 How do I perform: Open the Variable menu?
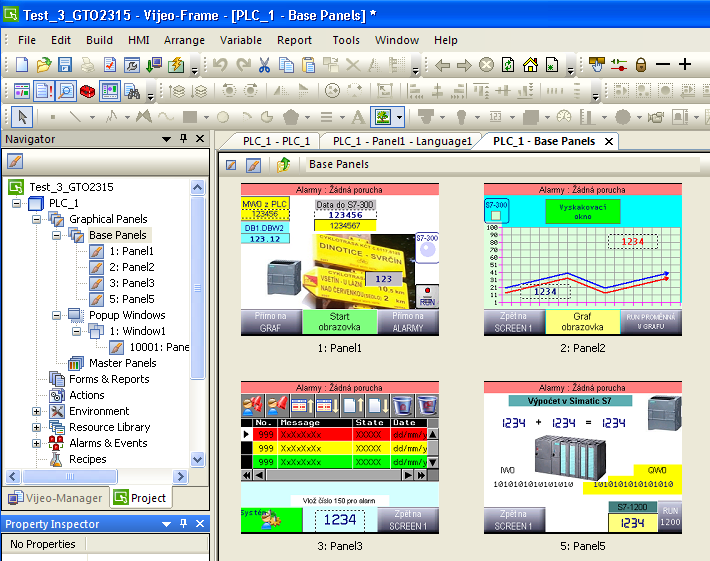point(241,40)
